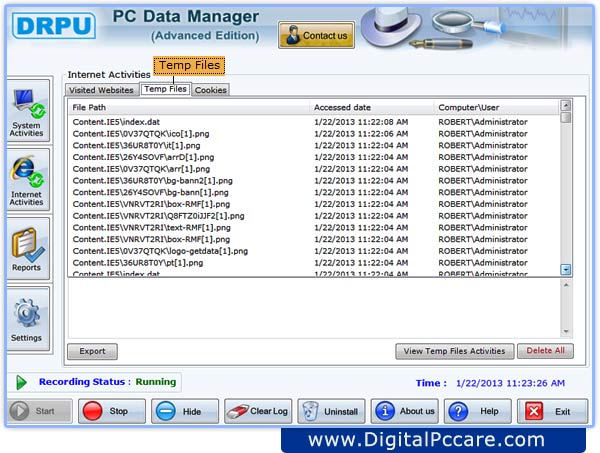The image size is (600, 453).
Task: Select row Content.IE5\36UR8T0Y\pt[1].png
Action: coord(314,263)
